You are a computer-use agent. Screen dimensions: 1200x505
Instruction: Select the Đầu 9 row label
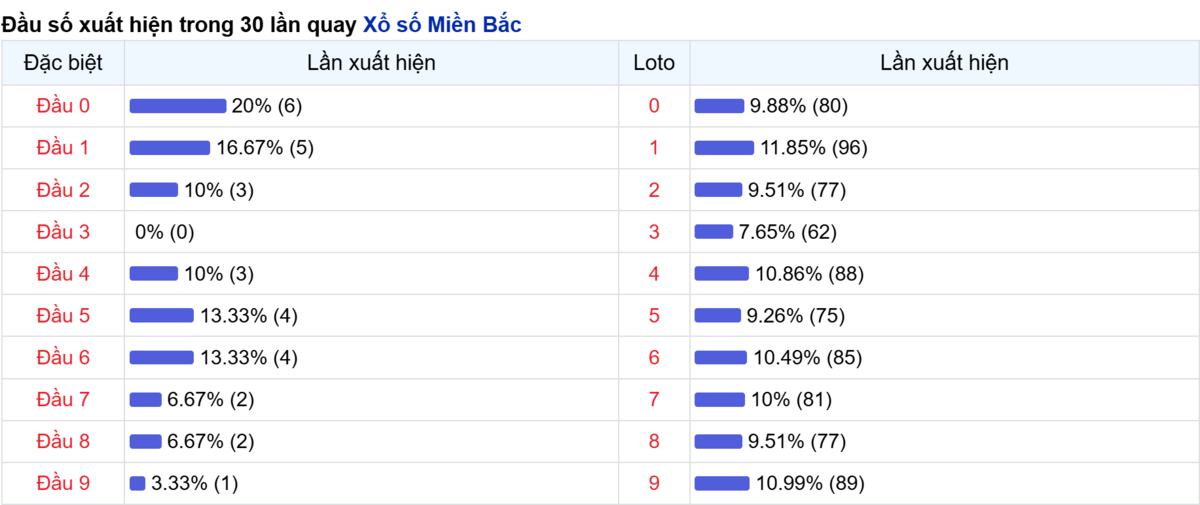click(63, 484)
